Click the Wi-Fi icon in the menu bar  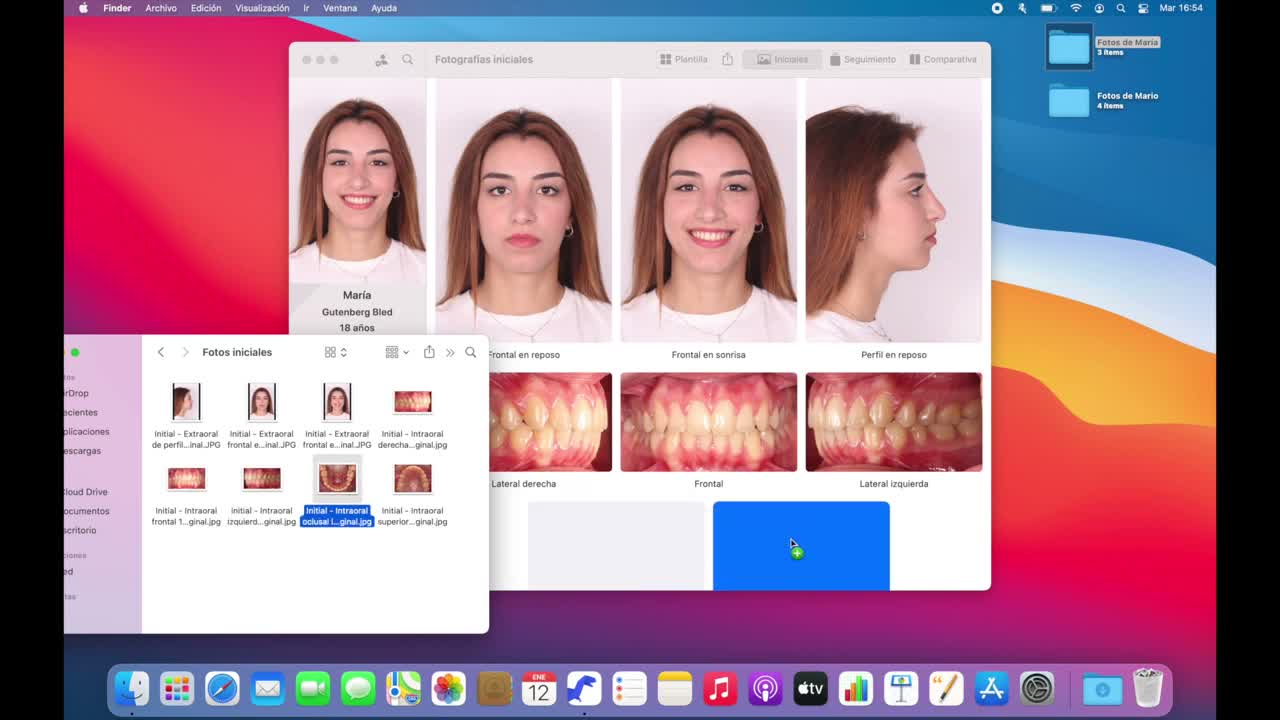click(x=1076, y=8)
